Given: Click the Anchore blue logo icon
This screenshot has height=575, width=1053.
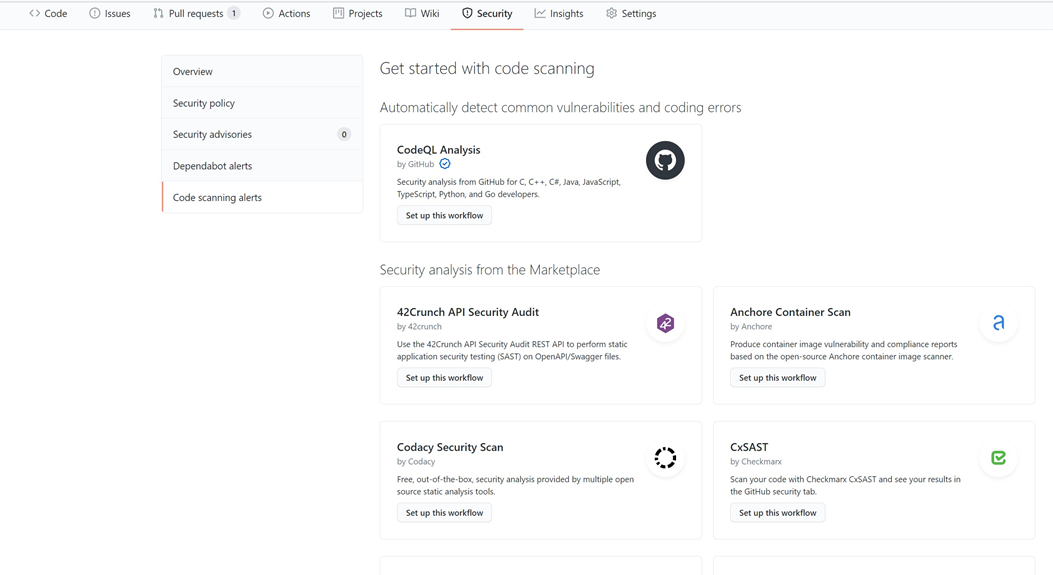Looking at the screenshot, I should [998, 323].
